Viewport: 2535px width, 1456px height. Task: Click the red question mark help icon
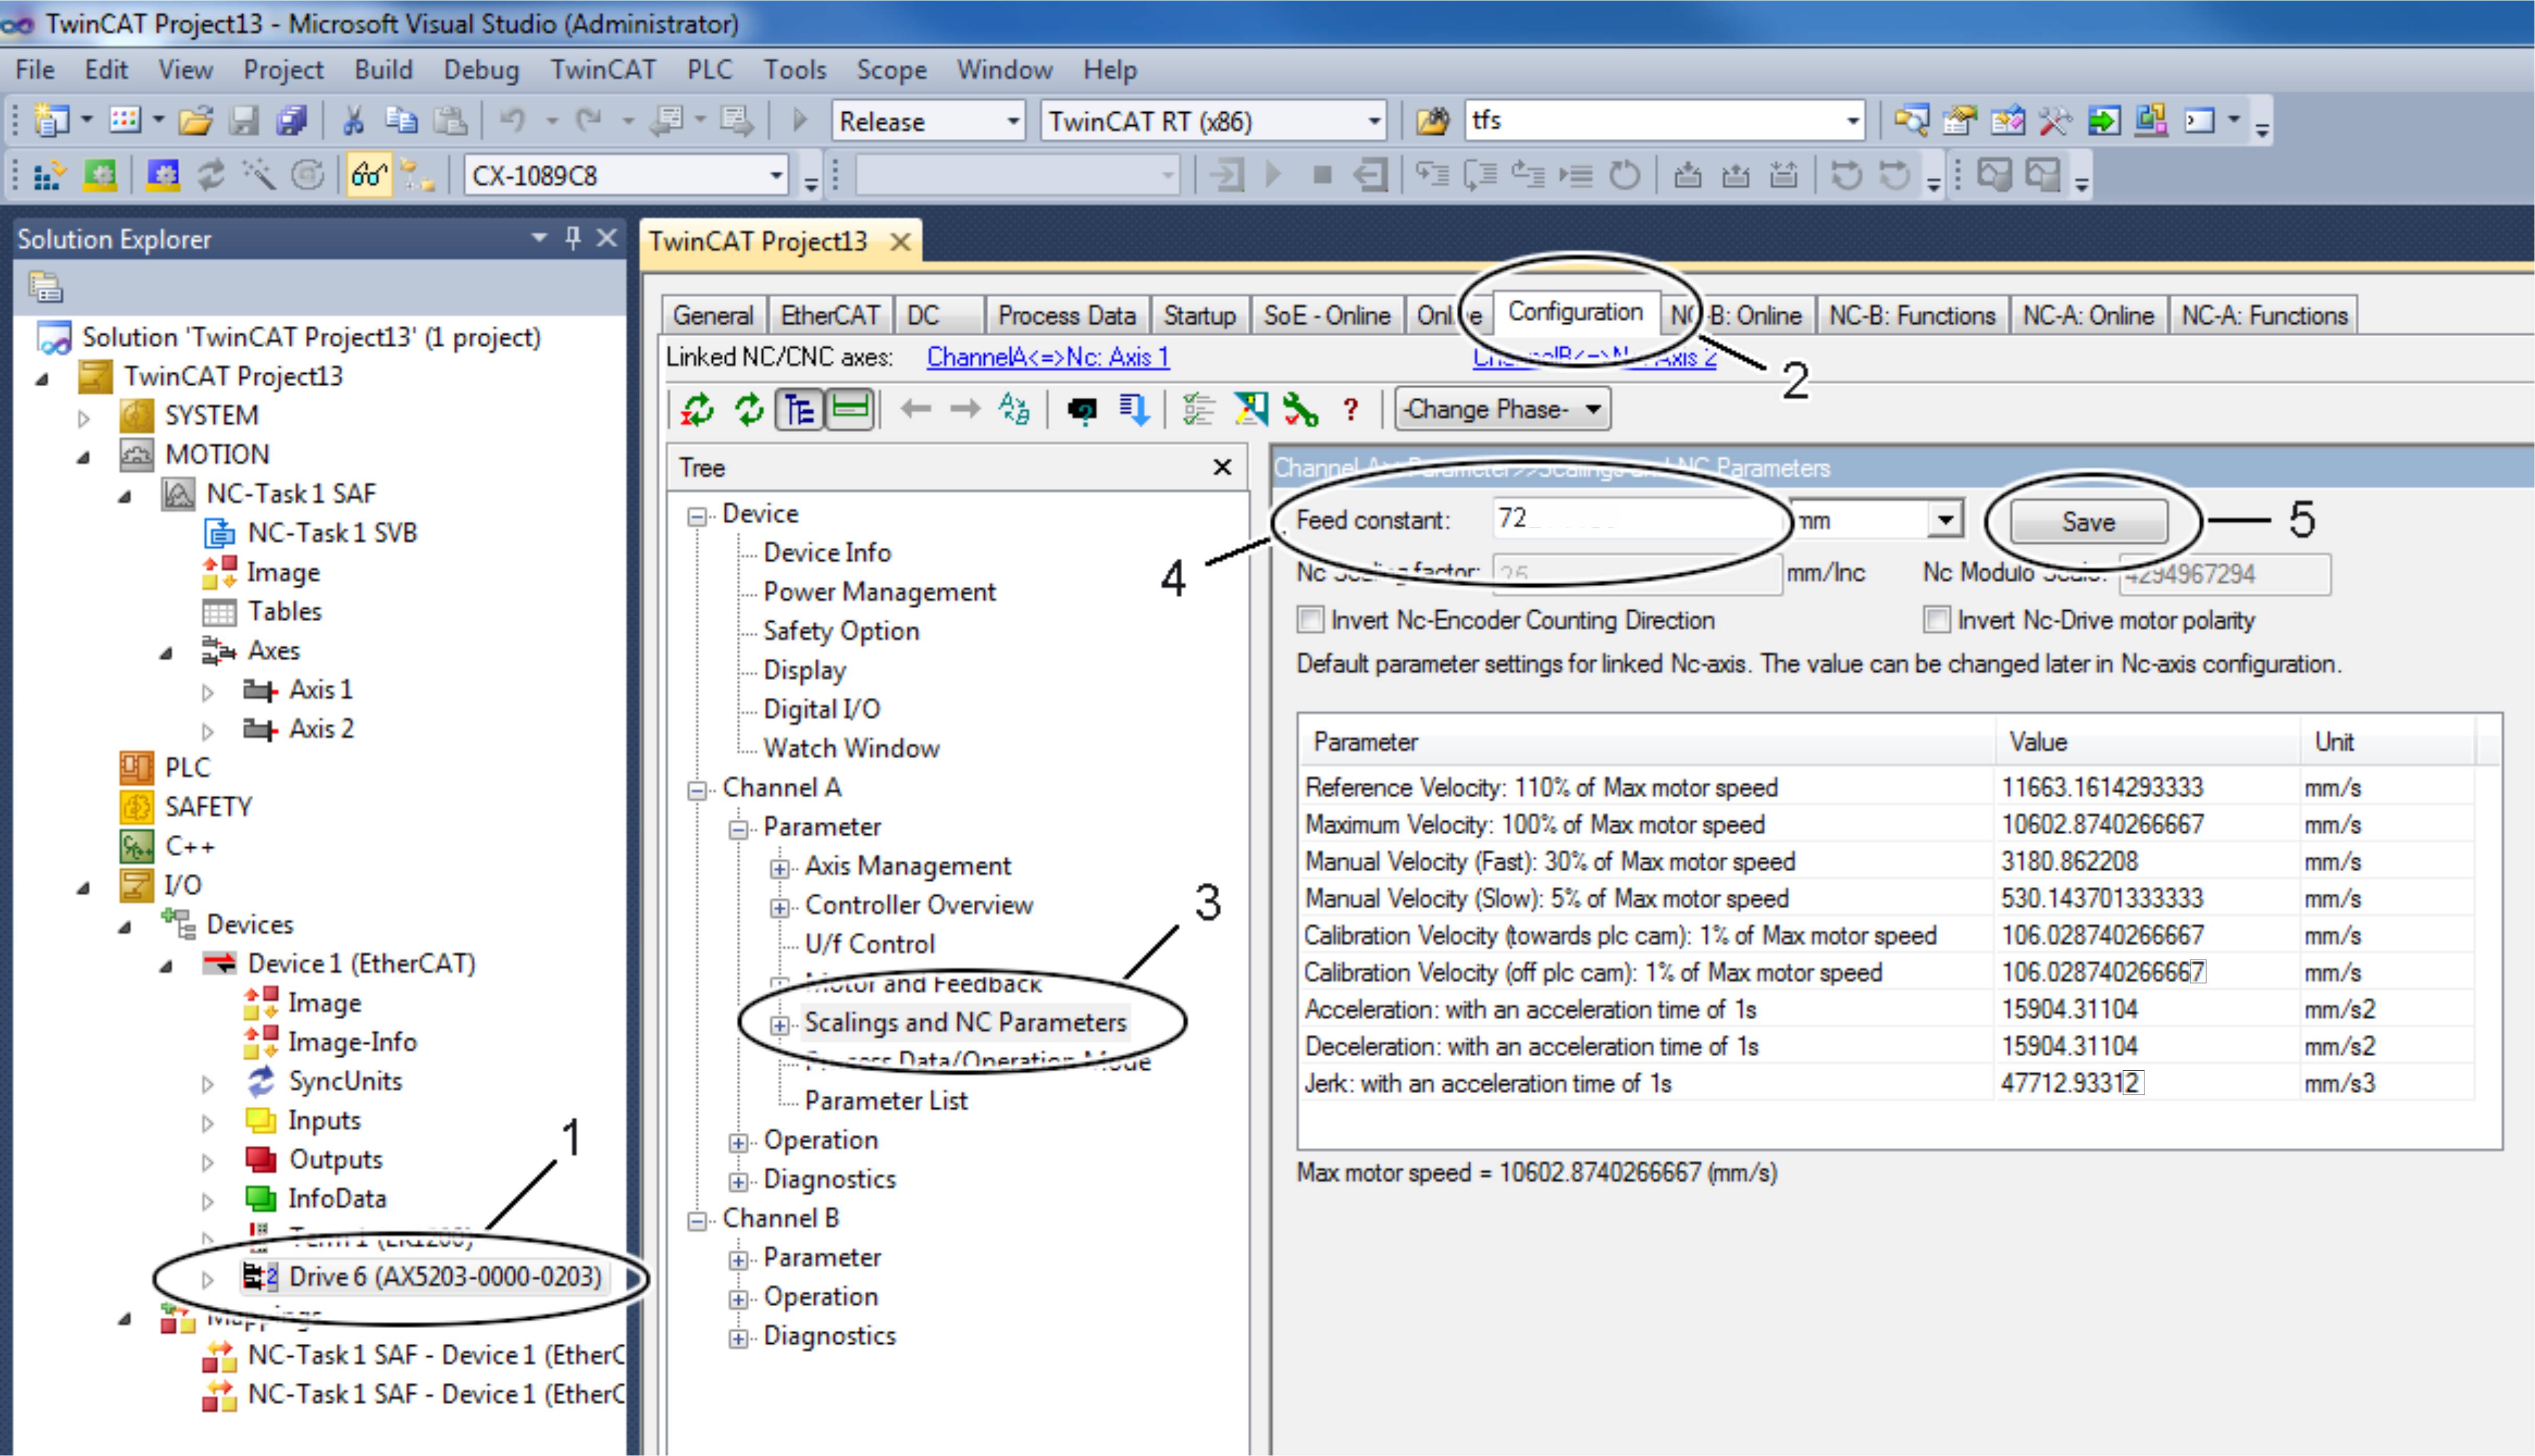tap(1351, 410)
